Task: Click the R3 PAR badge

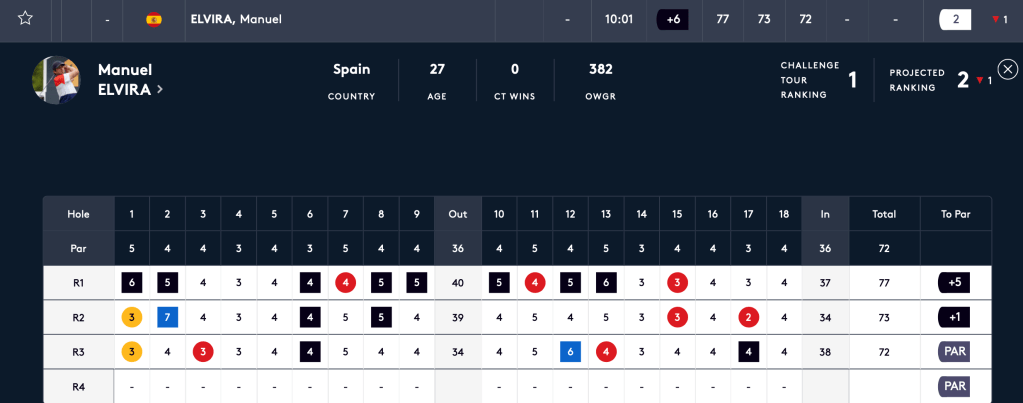Action: (x=954, y=352)
